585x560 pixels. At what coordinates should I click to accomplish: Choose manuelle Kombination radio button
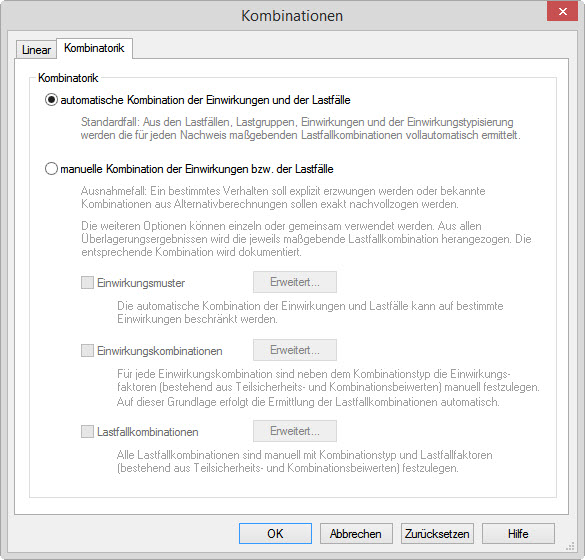[51, 169]
